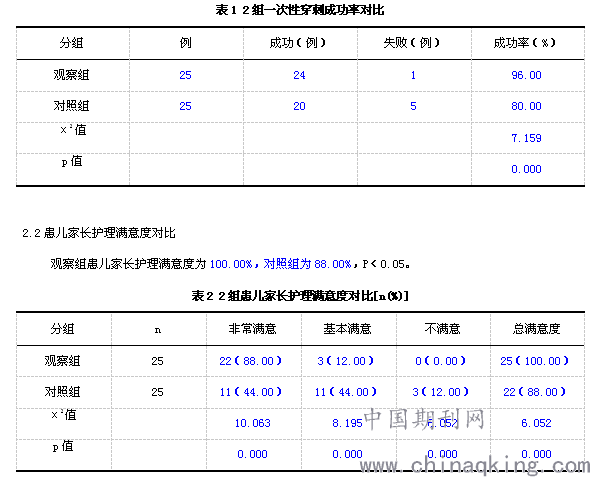Click the cell 25(100.00) under 总满意度
The width and height of the screenshot is (590, 477).
pos(535,361)
